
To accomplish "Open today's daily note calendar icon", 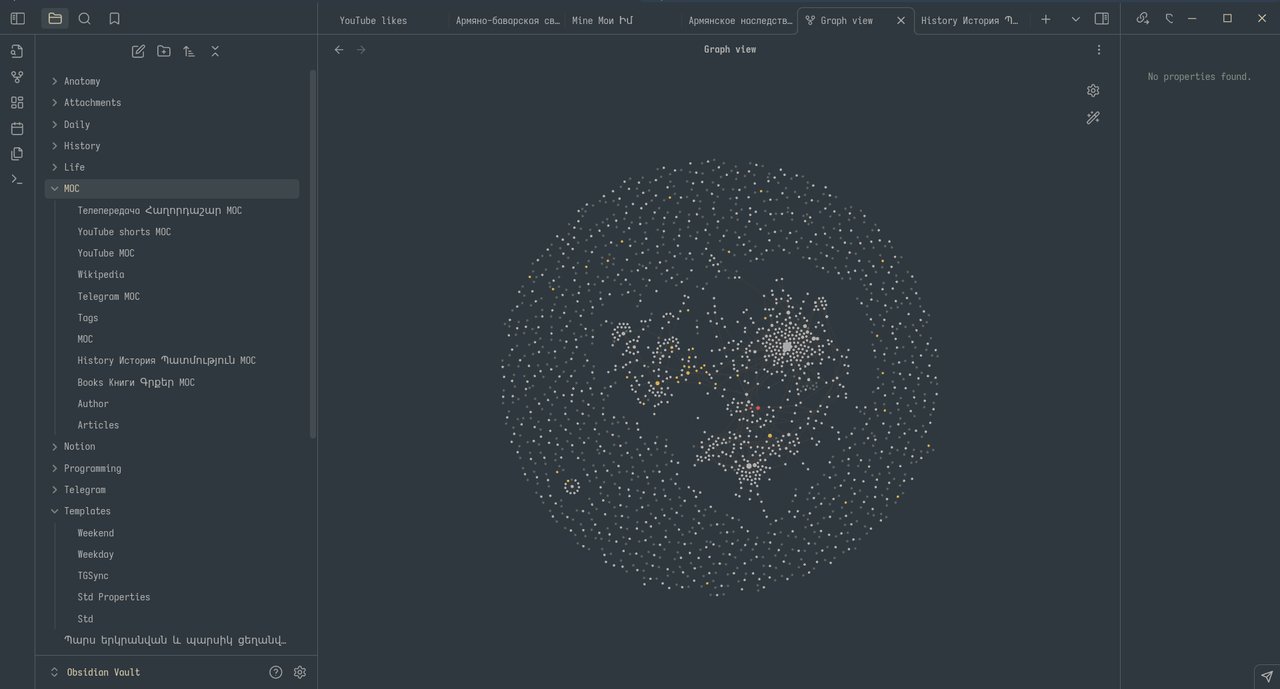I will click(17, 129).
